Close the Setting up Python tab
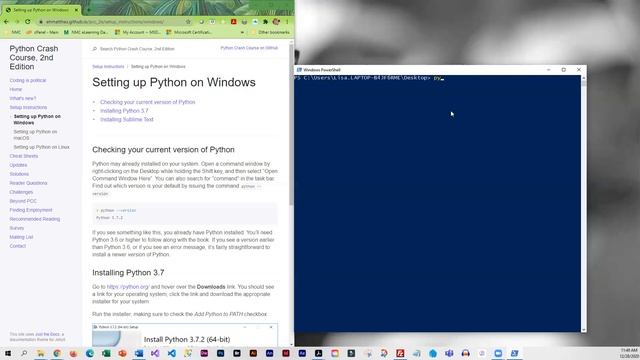The width and height of the screenshot is (640, 360). pos(76,10)
